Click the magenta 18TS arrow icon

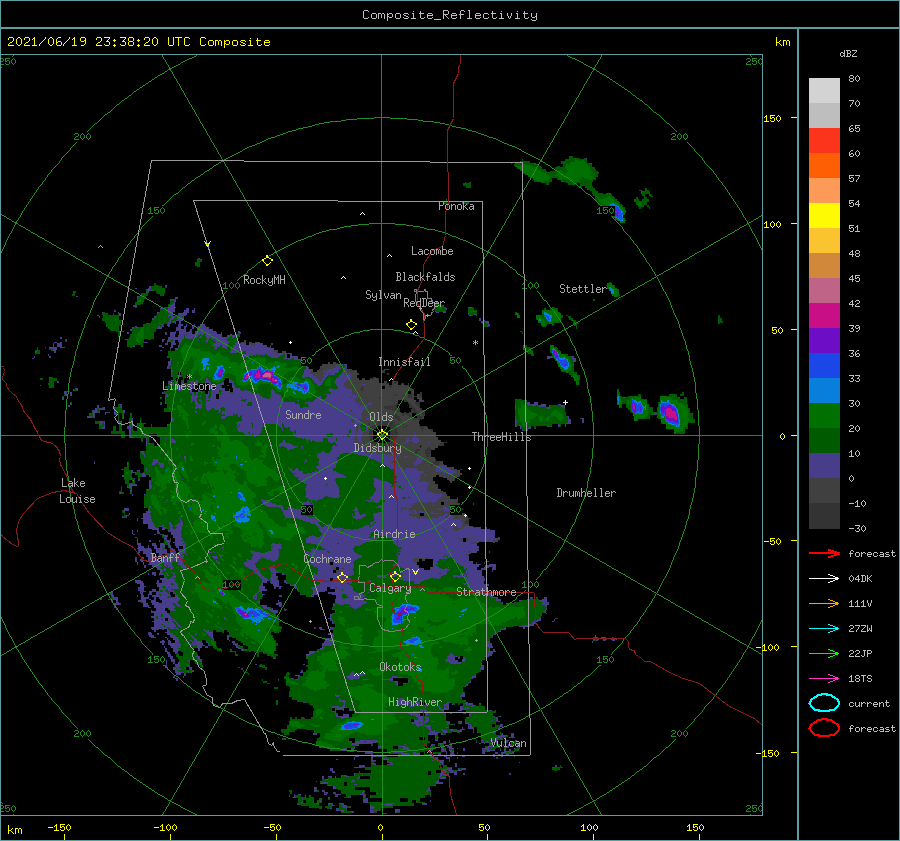coord(824,679)
